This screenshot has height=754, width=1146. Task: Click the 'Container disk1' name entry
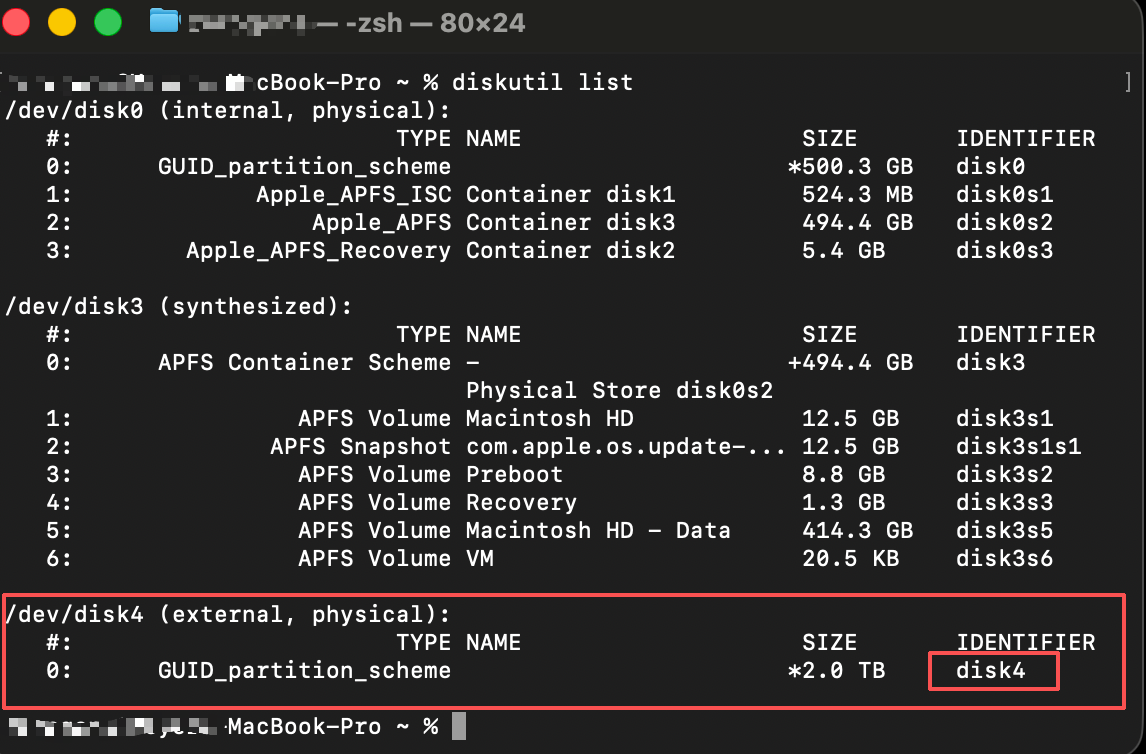pos(570,194)
